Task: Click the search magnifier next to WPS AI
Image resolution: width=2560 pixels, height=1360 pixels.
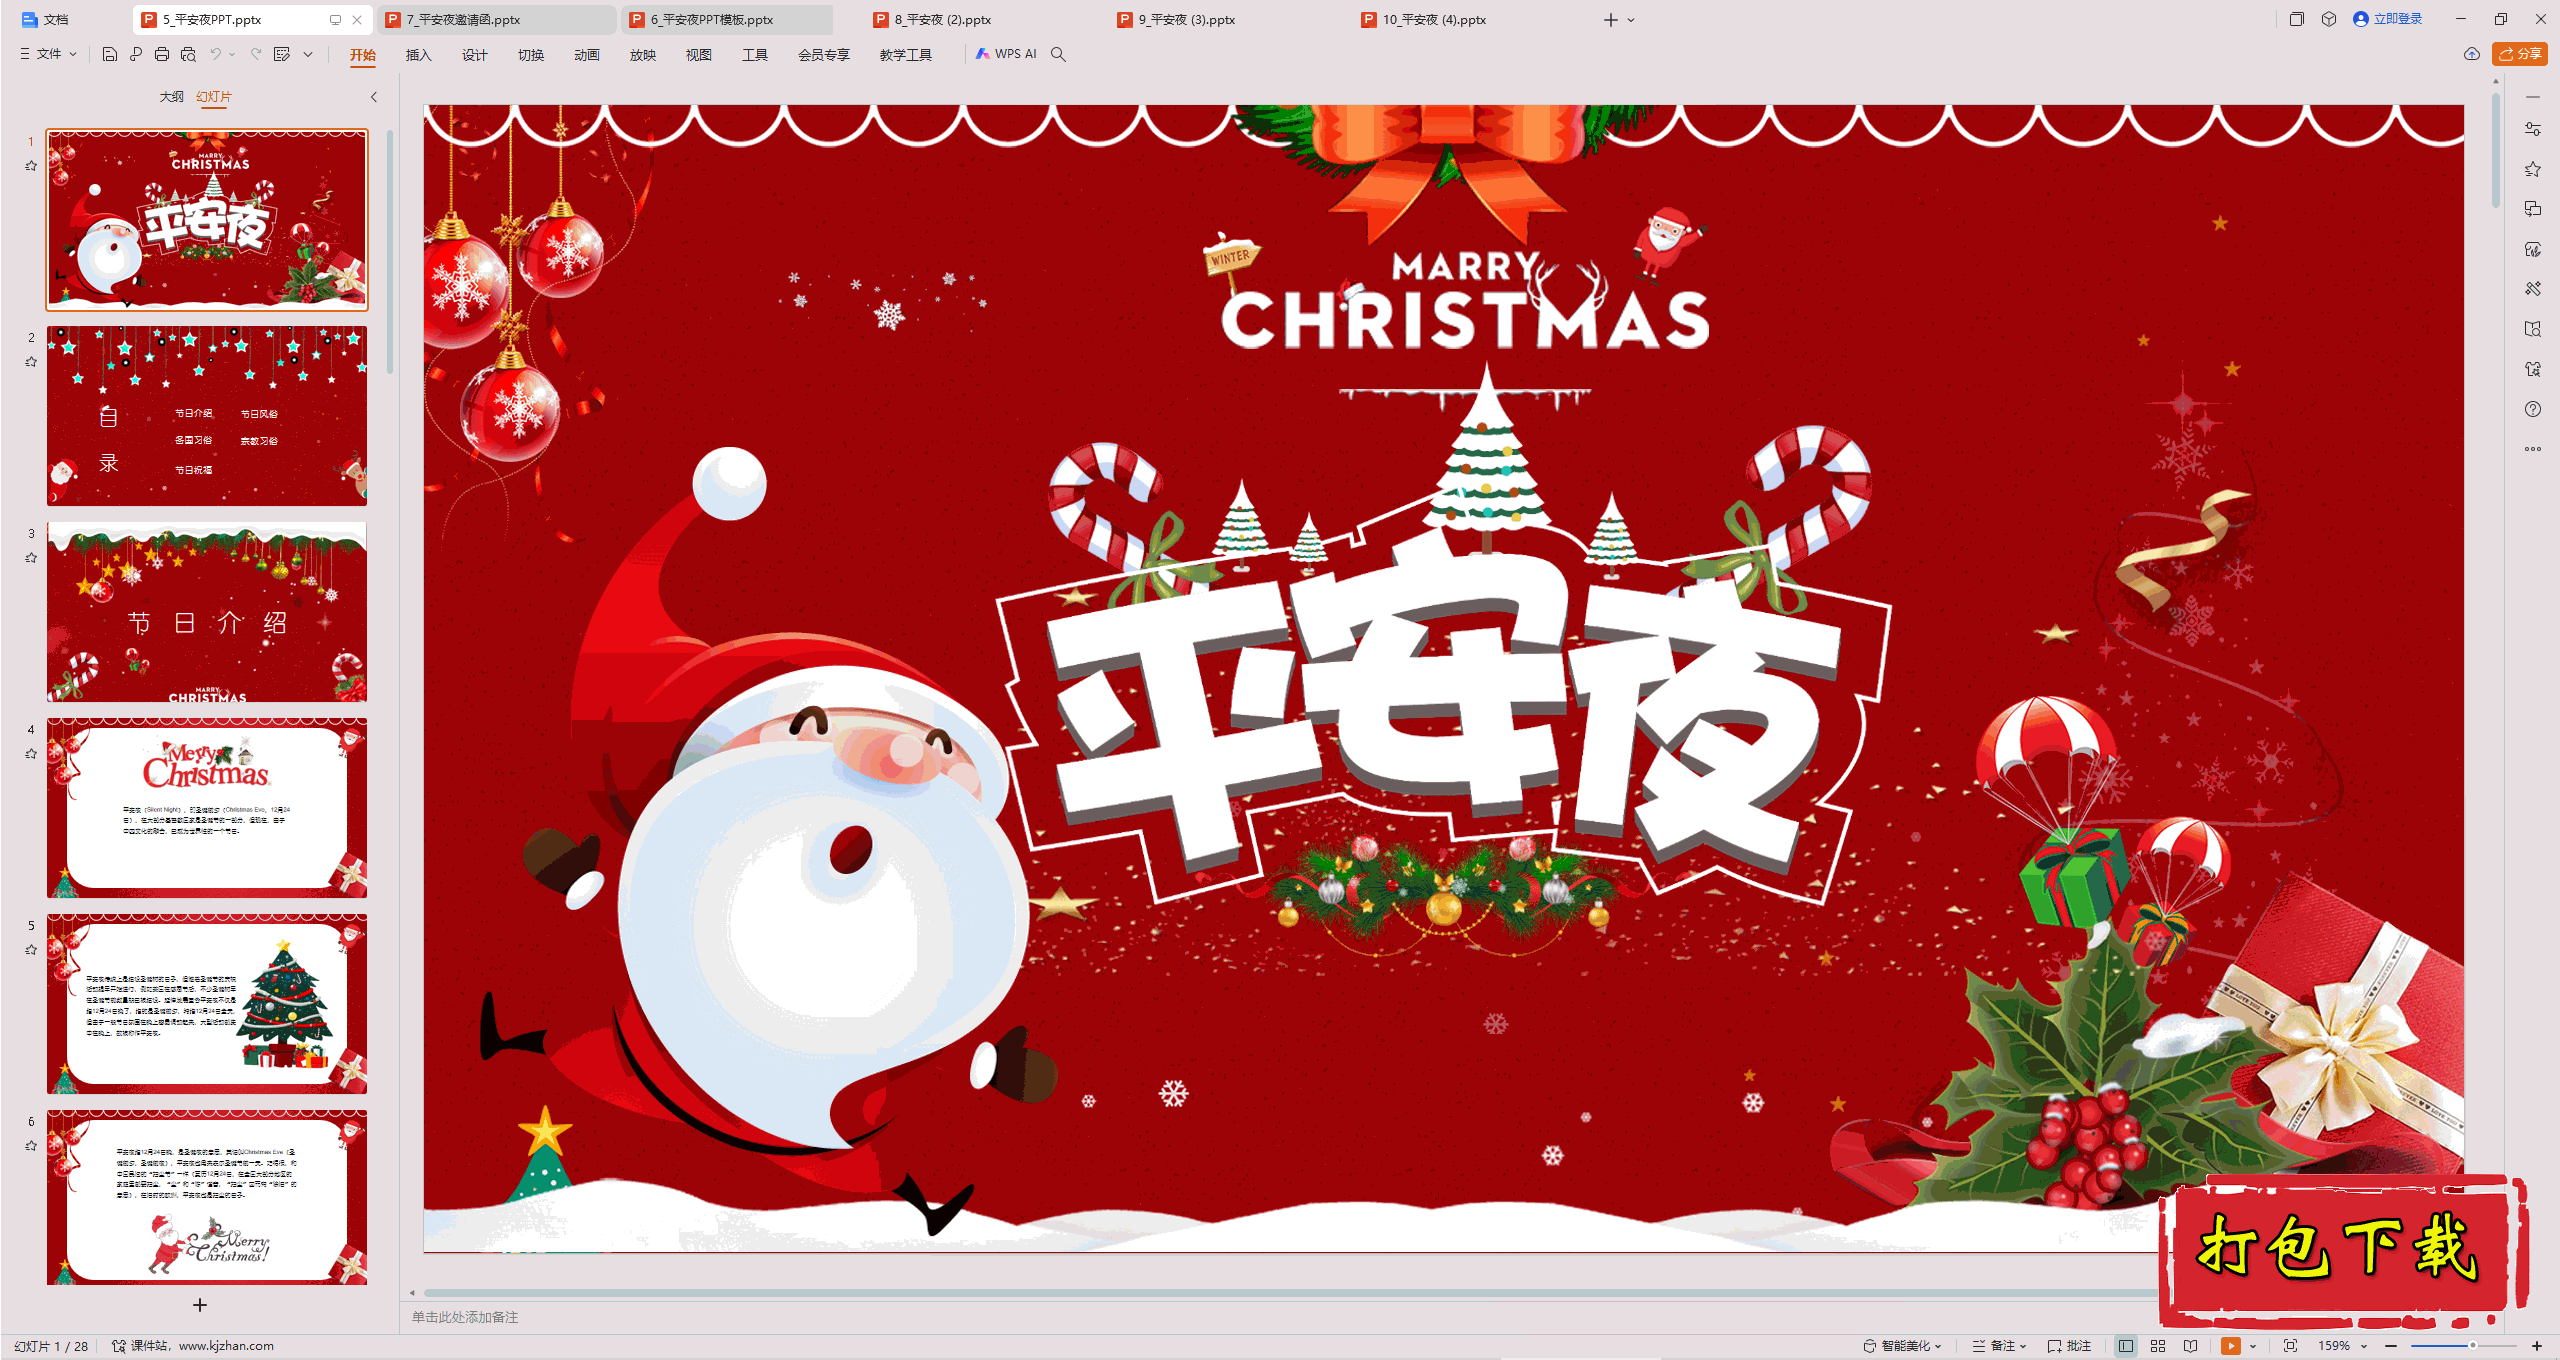Action: [1058, 54]
